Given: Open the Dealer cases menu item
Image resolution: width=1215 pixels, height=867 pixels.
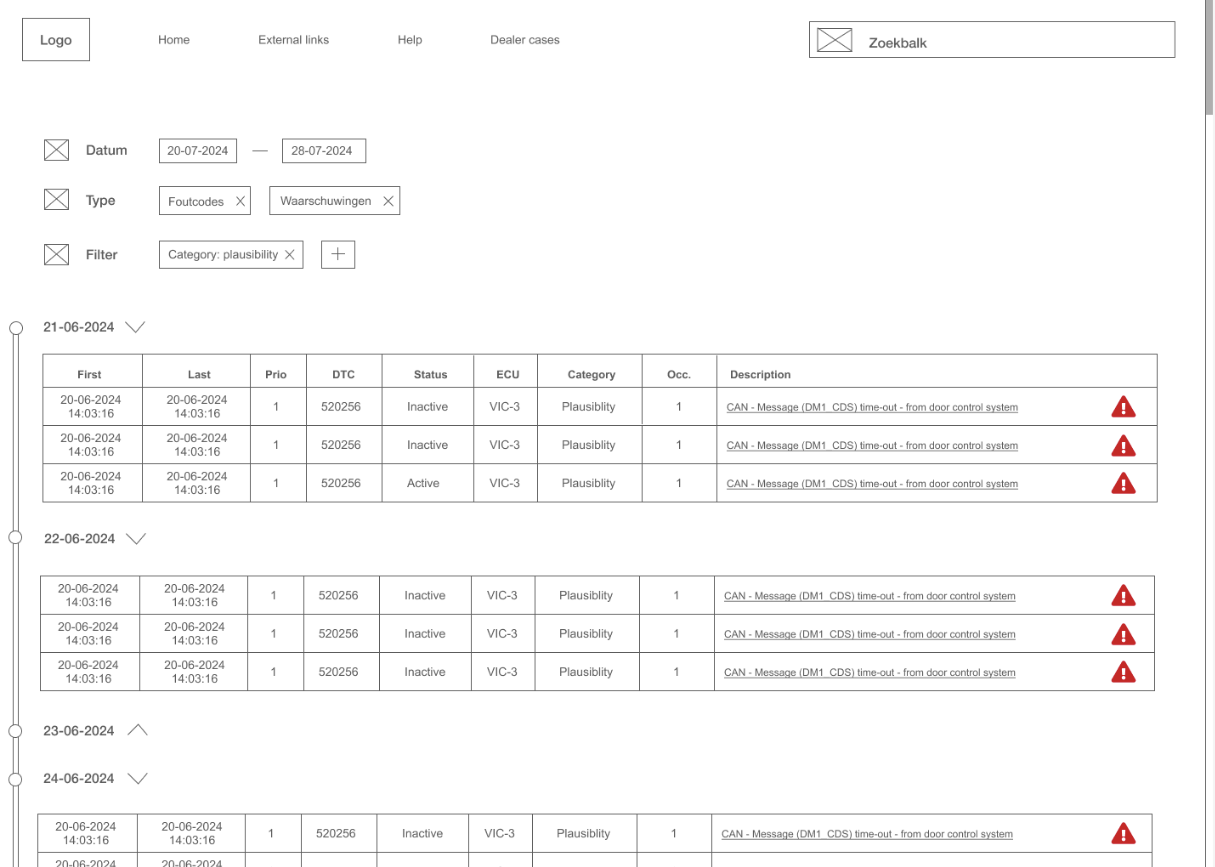Looking at the screenshot, I should (524, 40).
